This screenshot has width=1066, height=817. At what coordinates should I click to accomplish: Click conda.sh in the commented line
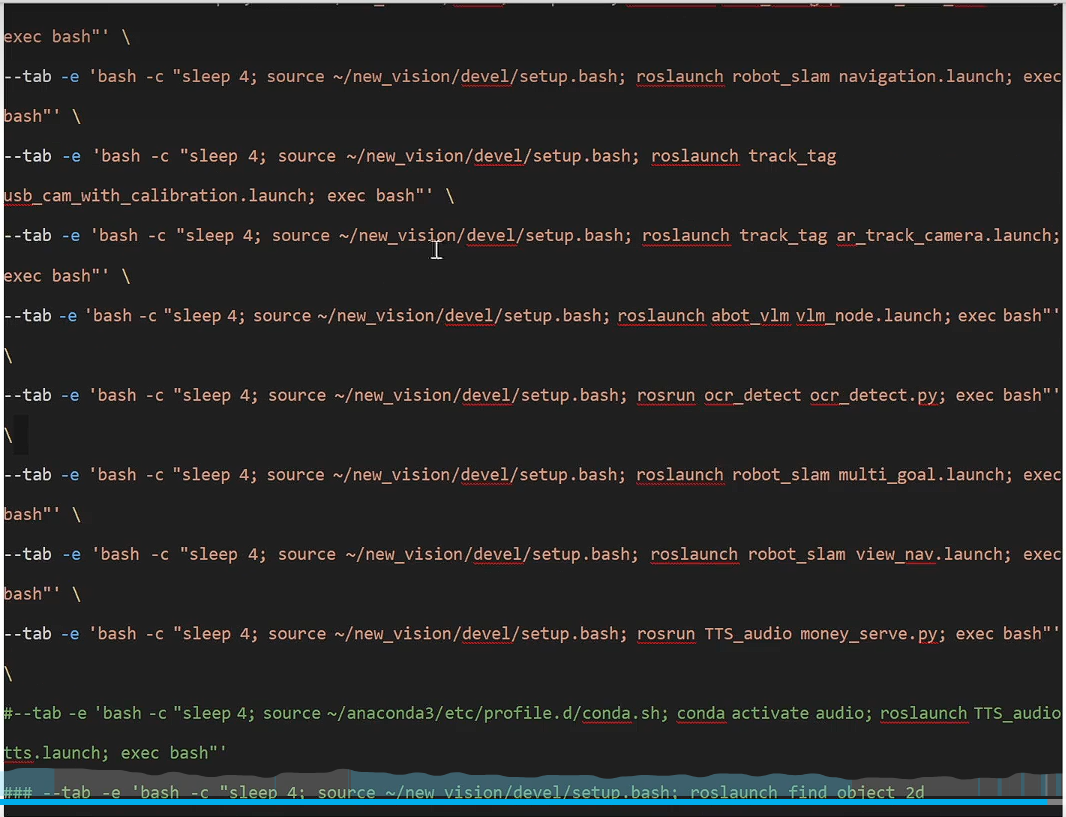tap(621, 714)
